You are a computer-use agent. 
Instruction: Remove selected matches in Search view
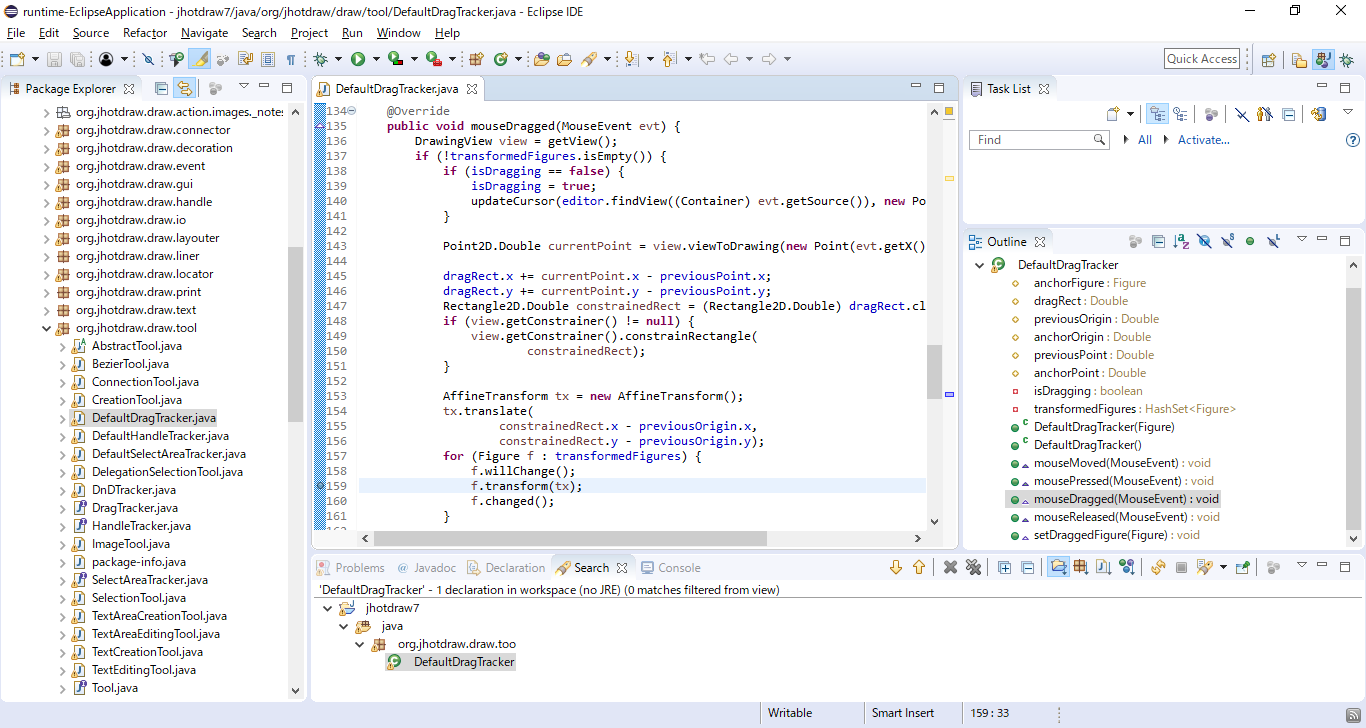951,567
